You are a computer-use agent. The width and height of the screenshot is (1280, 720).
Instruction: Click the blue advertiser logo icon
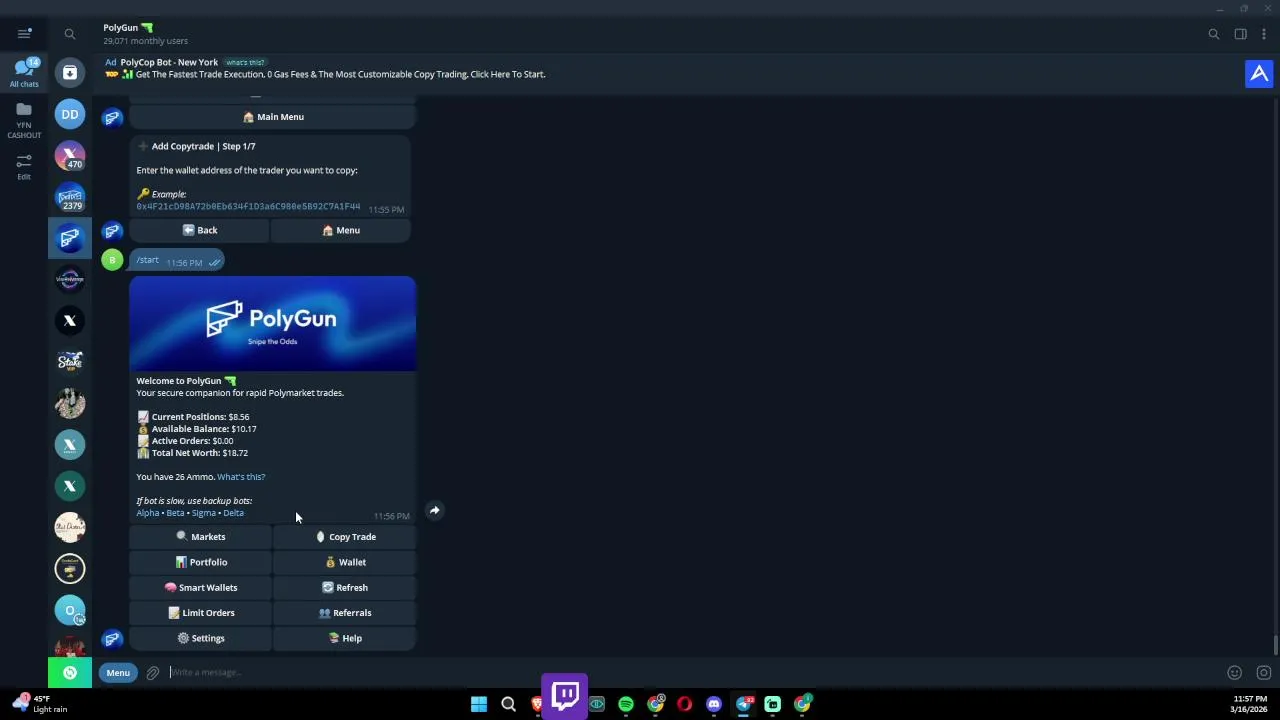click(1259, 74)
